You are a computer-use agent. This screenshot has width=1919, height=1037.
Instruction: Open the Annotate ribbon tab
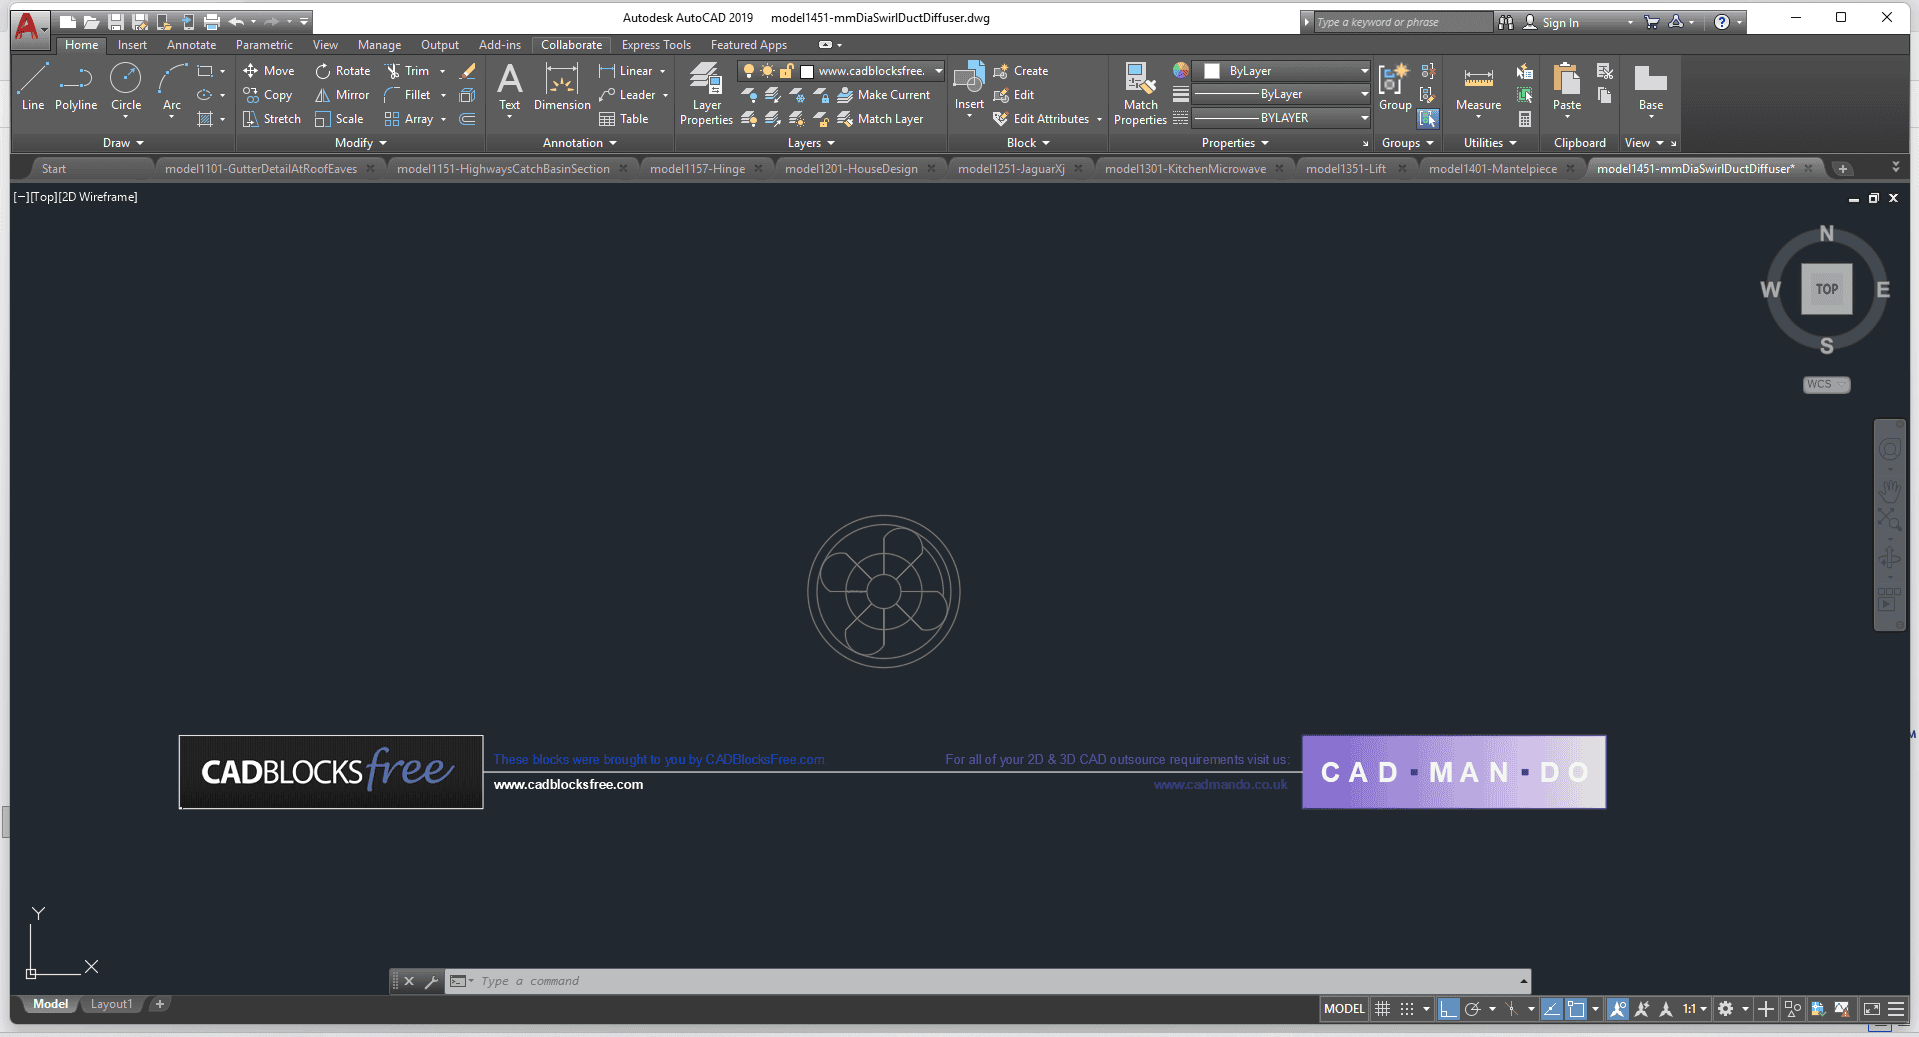pyautogui.click(x=191, y=45)
